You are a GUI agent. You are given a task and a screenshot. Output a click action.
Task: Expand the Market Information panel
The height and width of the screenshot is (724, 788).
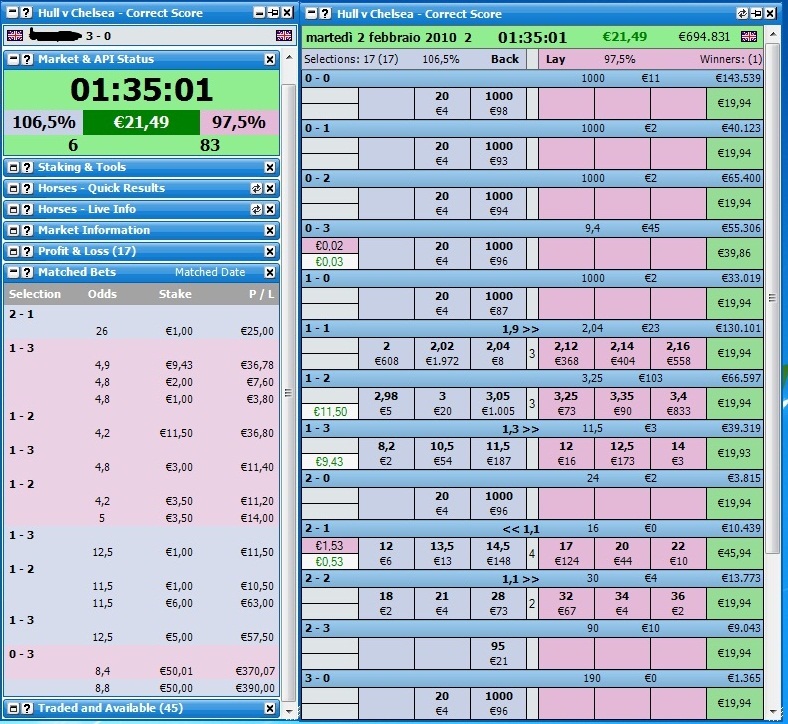coord(14,231)
